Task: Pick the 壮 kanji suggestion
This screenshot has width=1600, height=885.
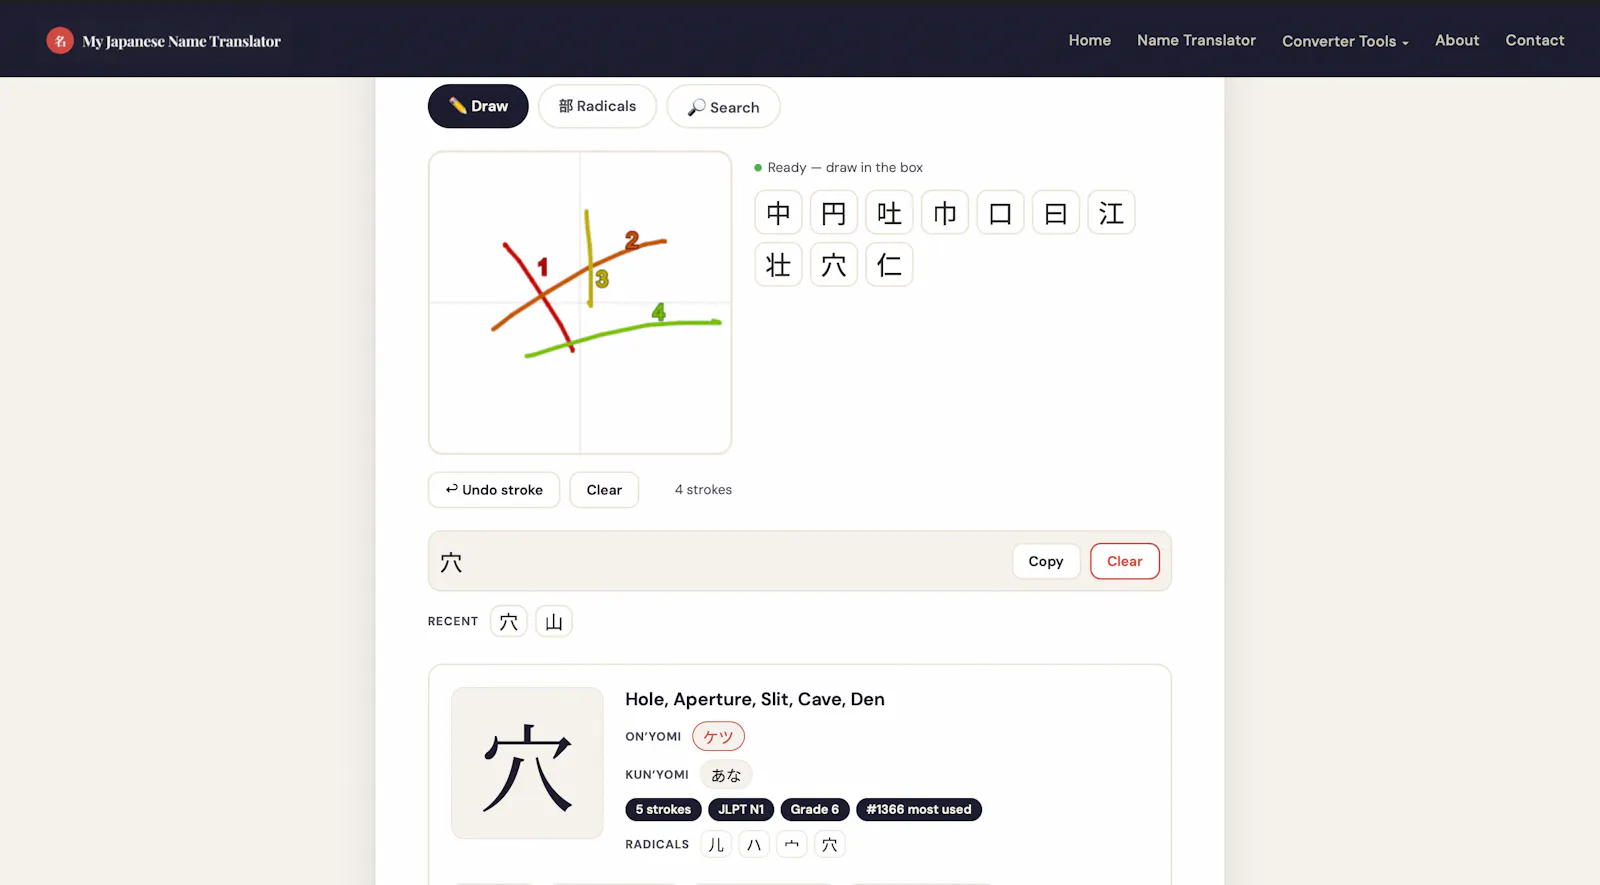Action: pos(778,265)
